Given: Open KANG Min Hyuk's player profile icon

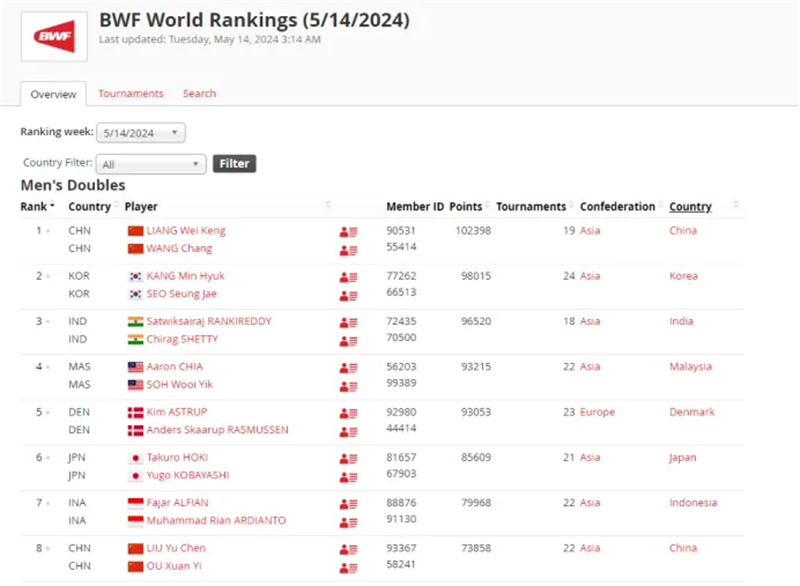Looking at the screenshot, I should click(348, 277).
